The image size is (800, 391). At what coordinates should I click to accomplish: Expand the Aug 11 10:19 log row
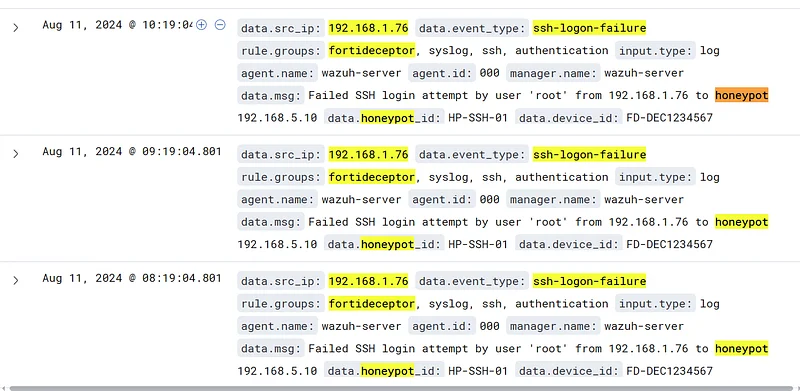pos(16,28)
